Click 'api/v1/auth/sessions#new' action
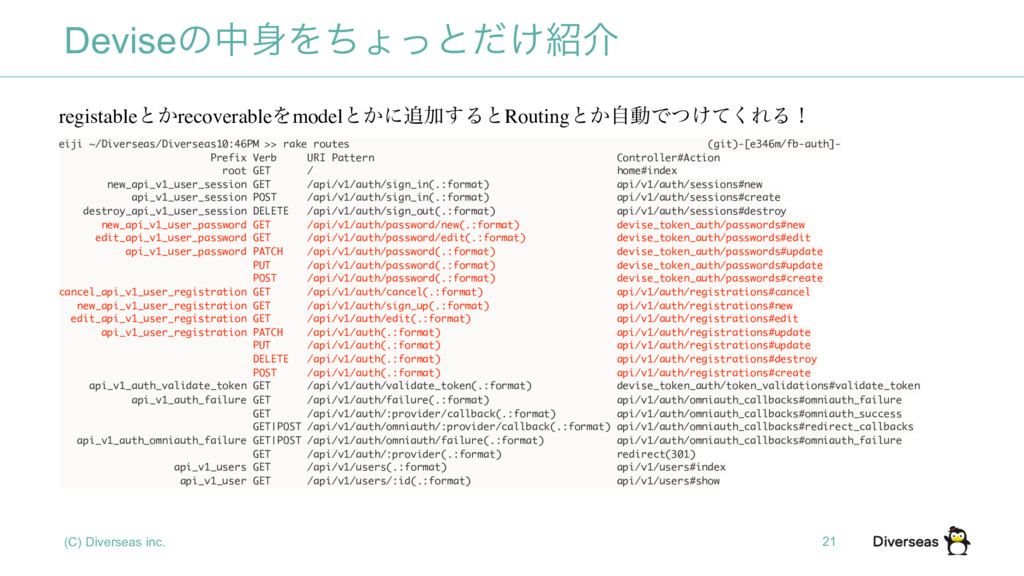The height and width of the screenshot is (576, 1024). pyautogui.click(x=689, y=184)
